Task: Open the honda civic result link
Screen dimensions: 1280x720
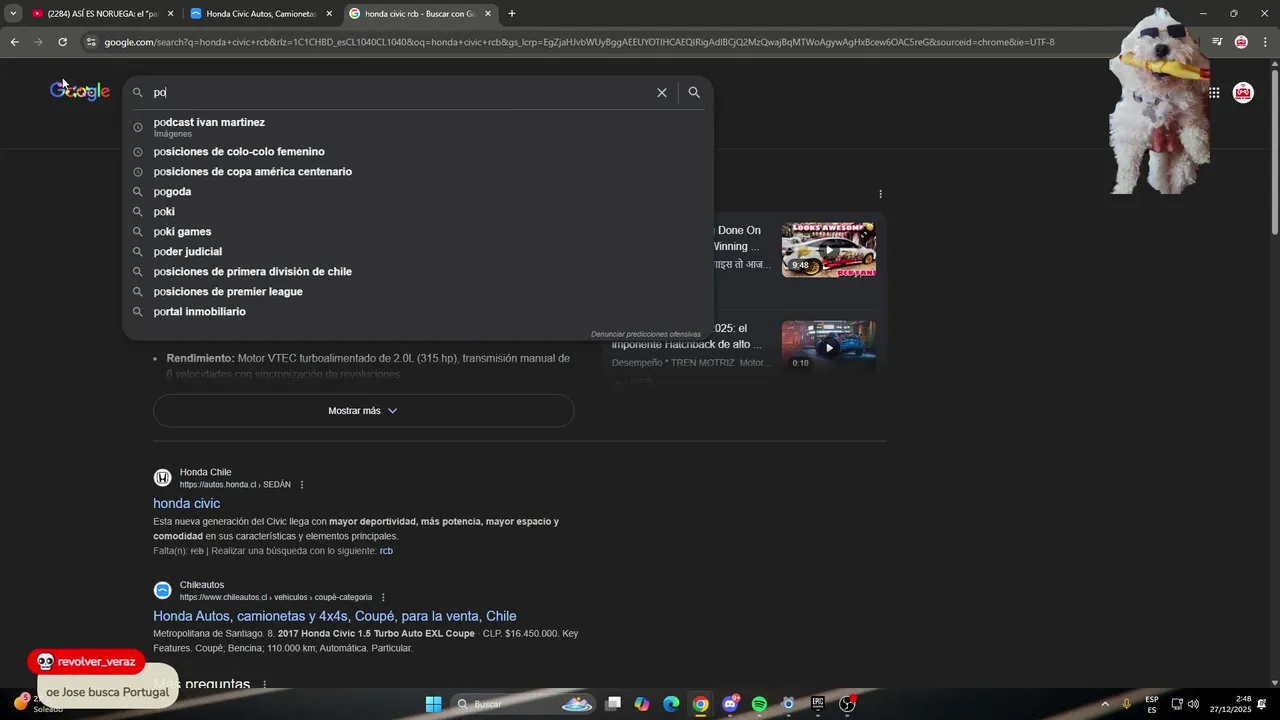Action: click(x=186, y=503)
